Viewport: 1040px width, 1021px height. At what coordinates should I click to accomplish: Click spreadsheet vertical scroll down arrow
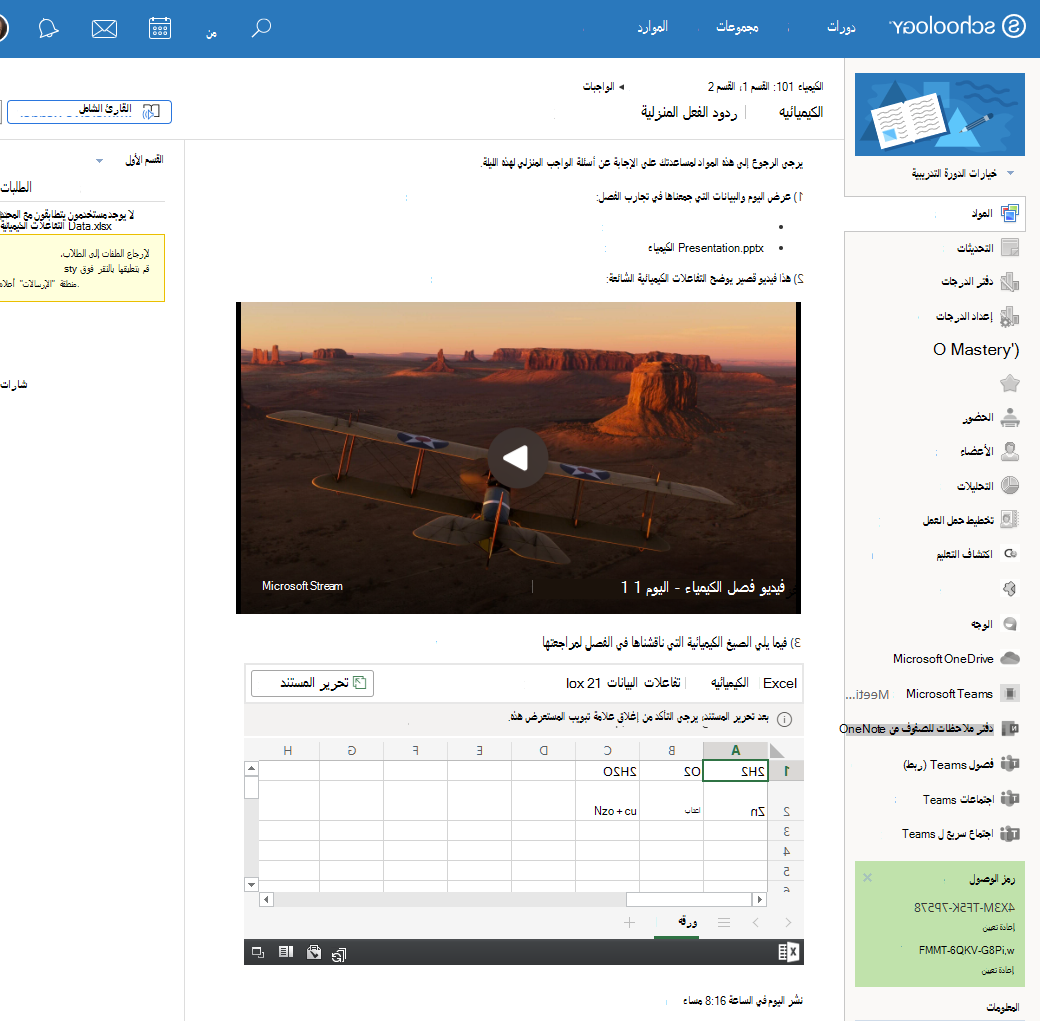(251, 884)
